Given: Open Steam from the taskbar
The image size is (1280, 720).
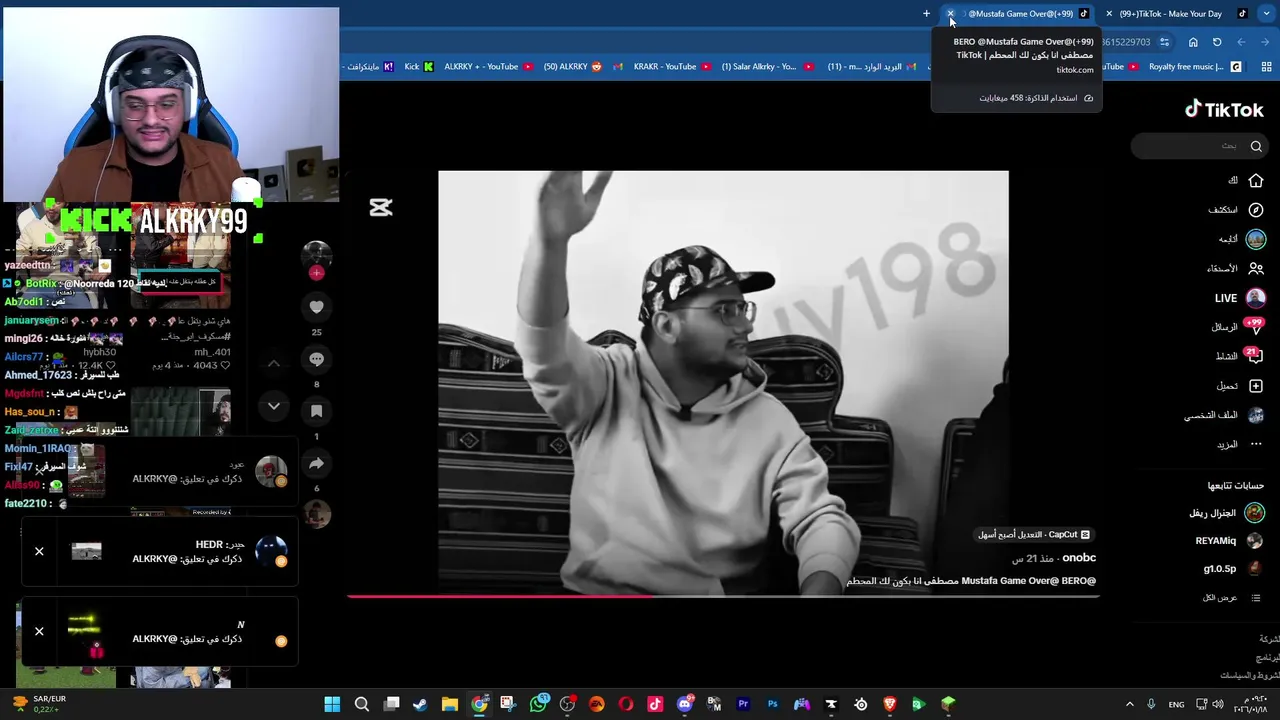Looking at the screenshot, I should (x=420, y=704).
